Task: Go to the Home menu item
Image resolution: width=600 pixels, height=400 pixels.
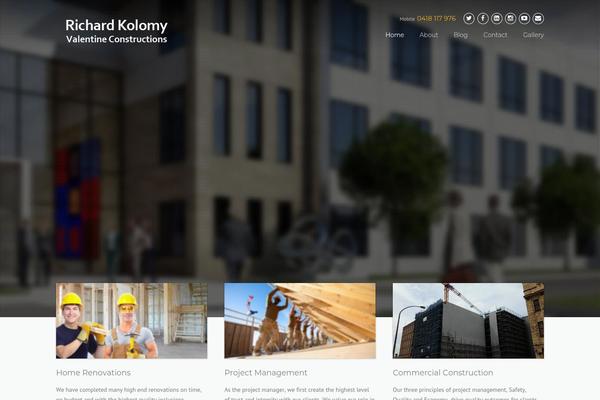Action: tap(395, 35)
